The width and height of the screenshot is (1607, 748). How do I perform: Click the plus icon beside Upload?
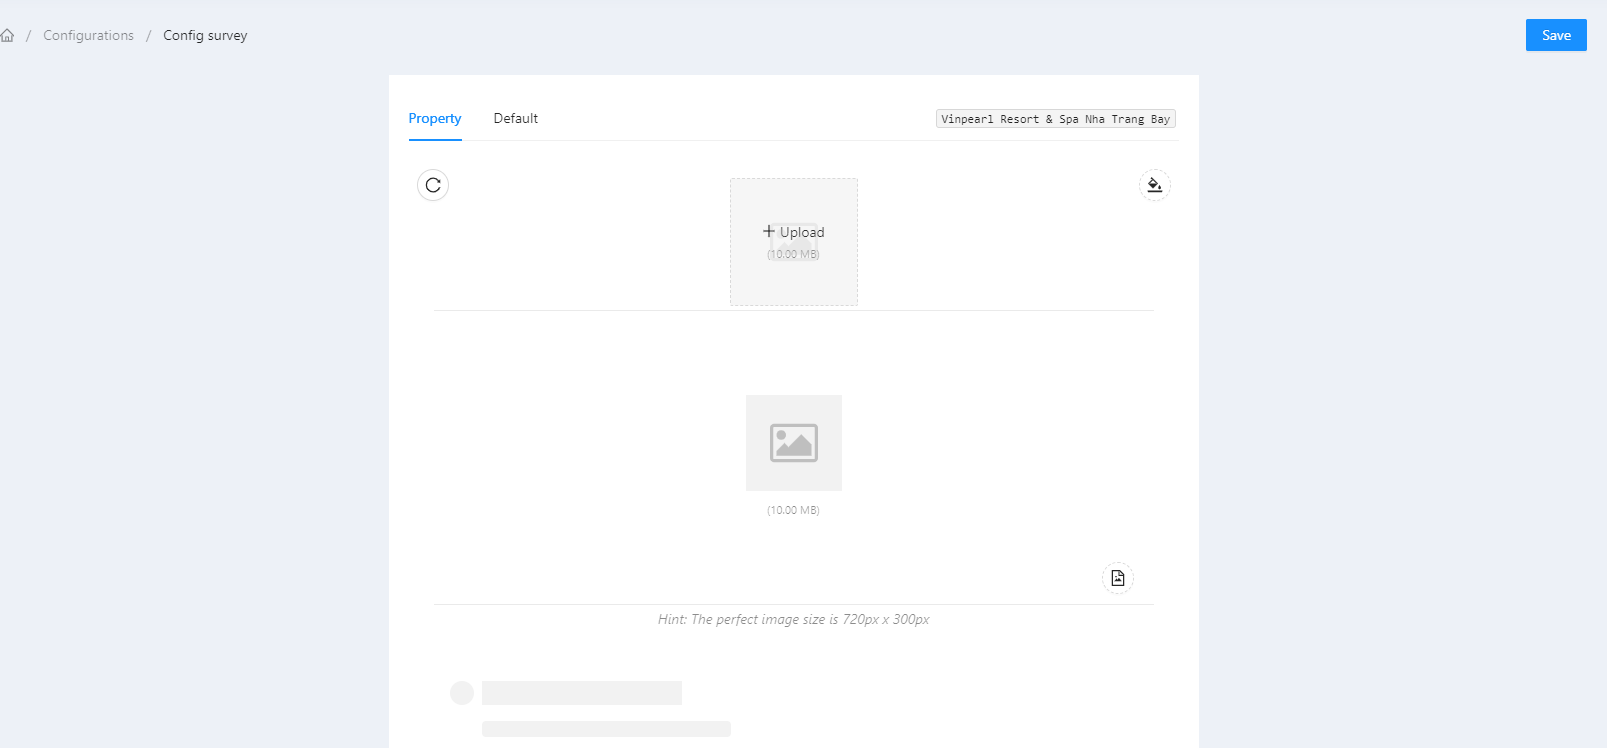768,231
